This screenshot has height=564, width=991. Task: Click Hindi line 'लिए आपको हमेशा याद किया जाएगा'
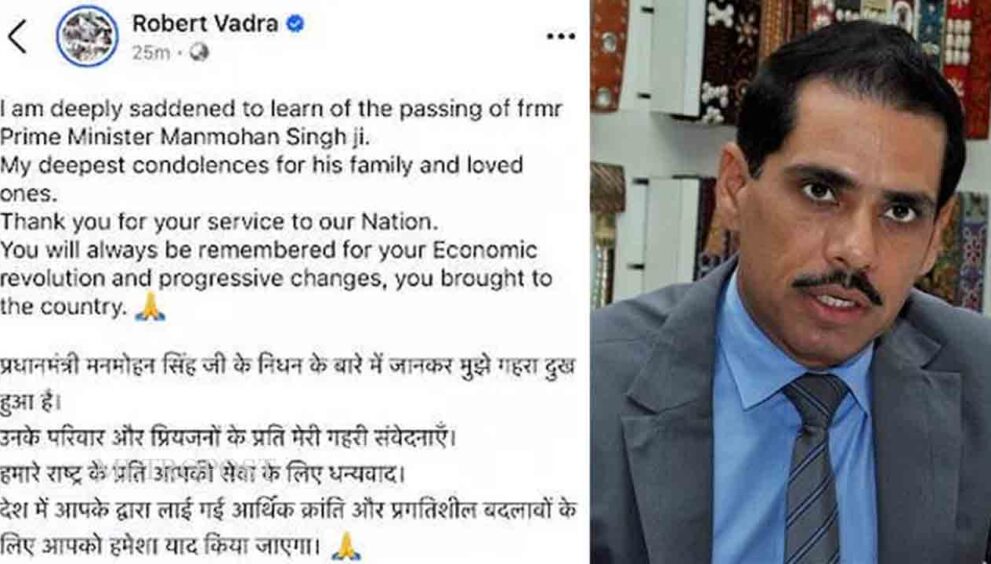(164, 546)
